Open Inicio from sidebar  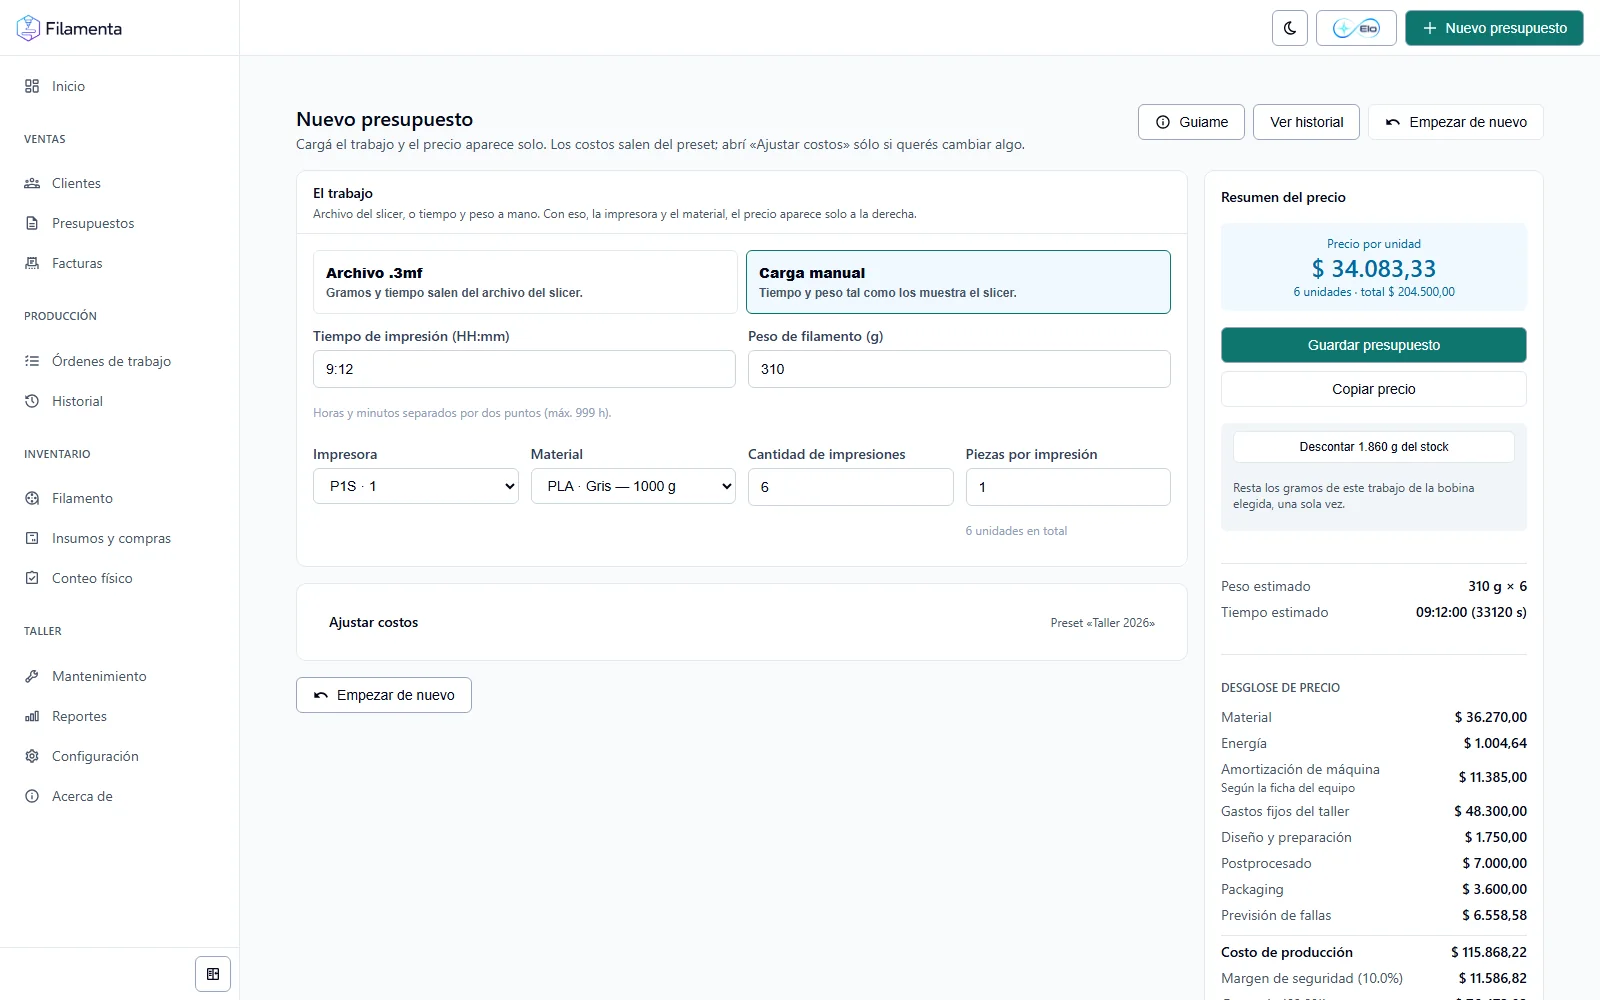click(120, 86)
